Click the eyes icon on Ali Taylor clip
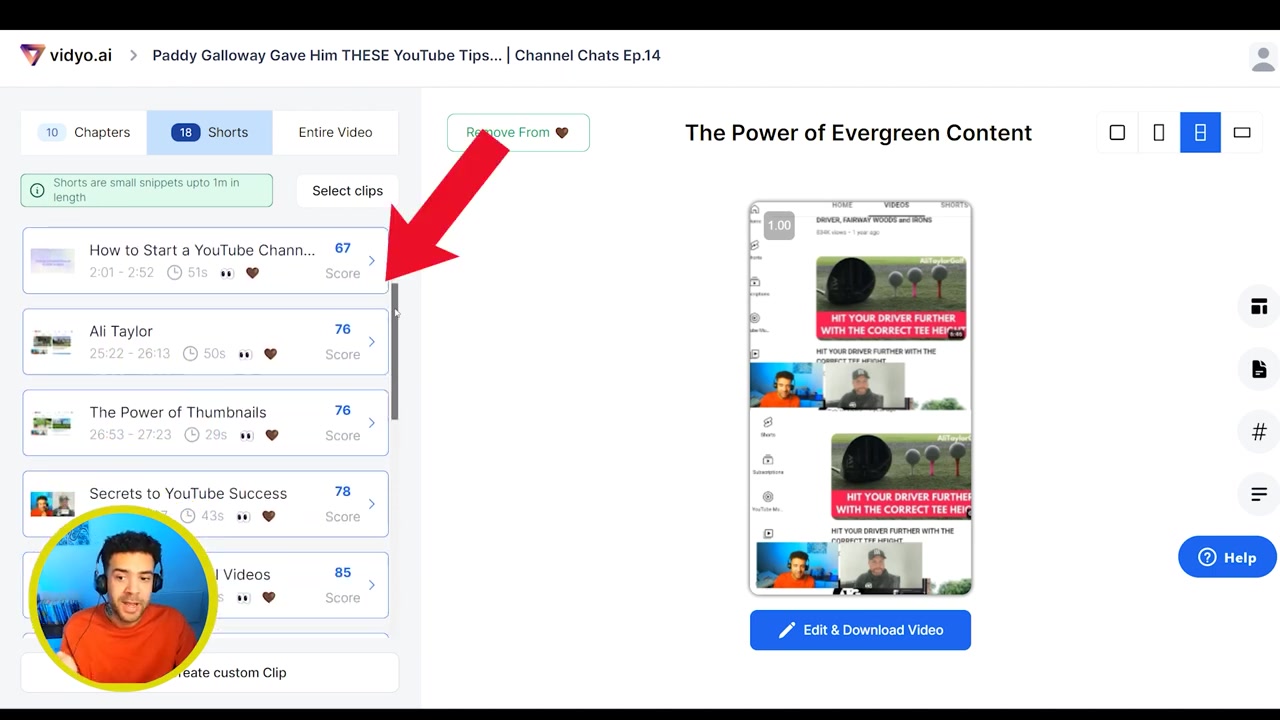The width and height of the screenshot is (1280, 720). (244, 354)
